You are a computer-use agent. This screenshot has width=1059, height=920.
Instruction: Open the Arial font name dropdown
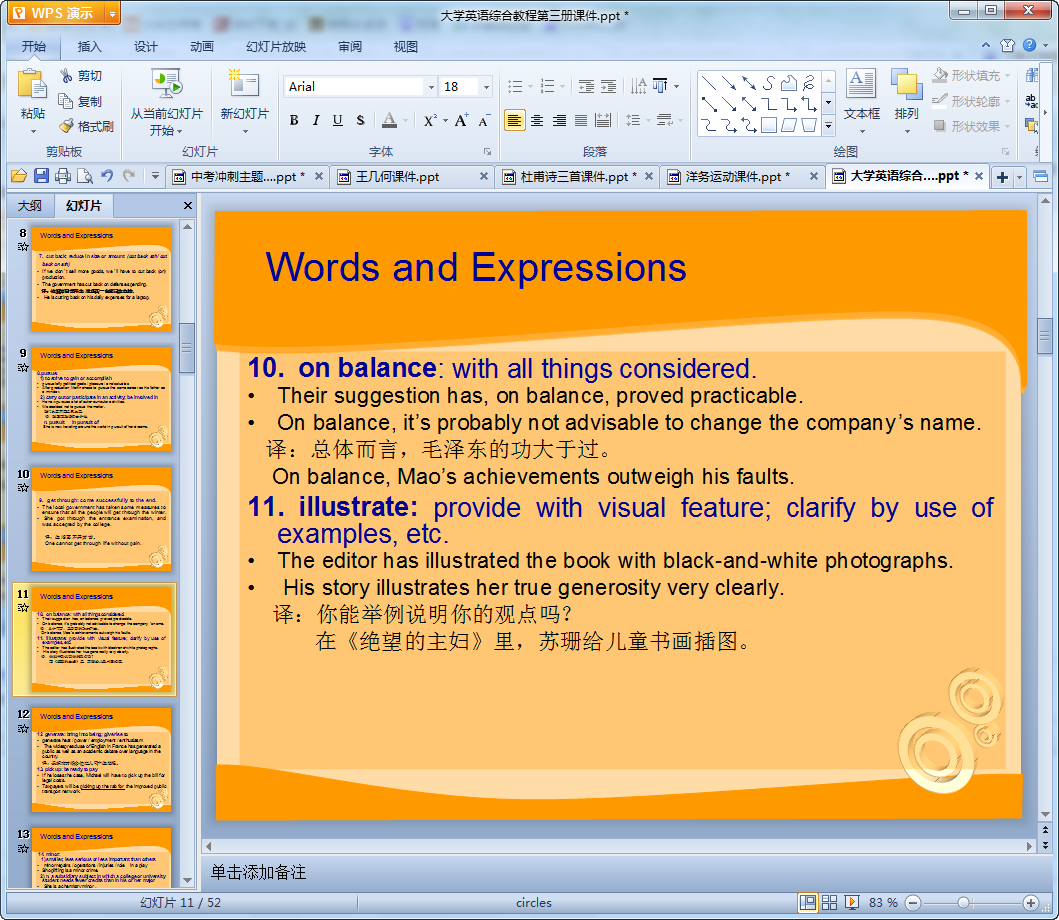tap(431, 86)
